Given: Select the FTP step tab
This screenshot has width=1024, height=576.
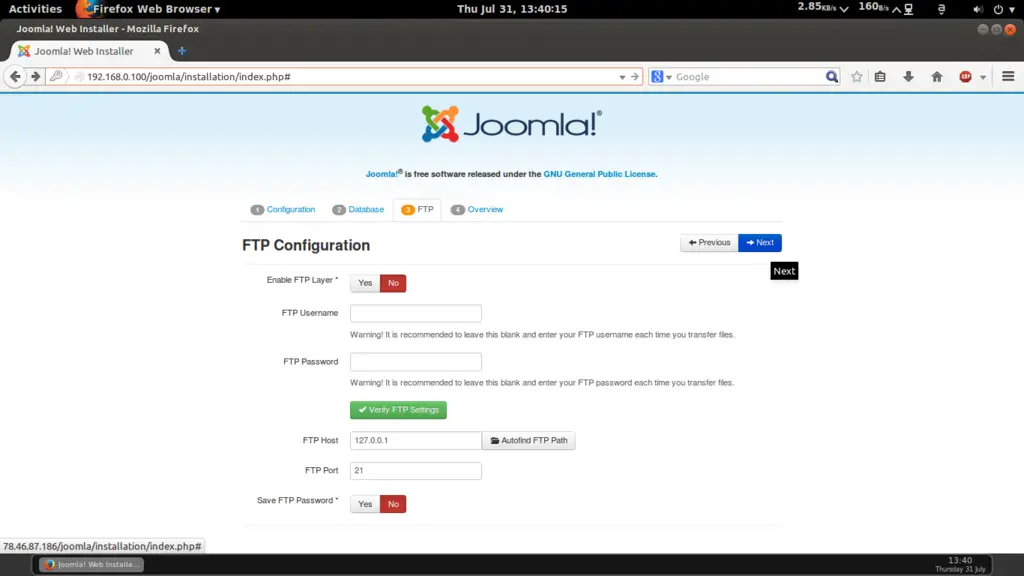Looking at the screenshot, I should [x=417, y=210].
